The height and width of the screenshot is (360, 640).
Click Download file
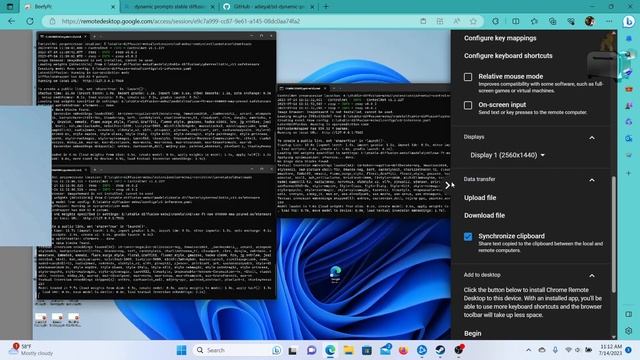coord(484,216)
